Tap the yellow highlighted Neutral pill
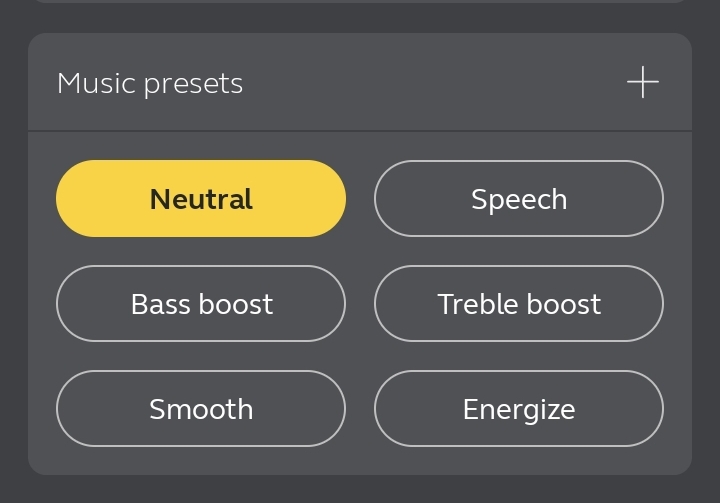Image resolution: width=720 pixels, height=503 pixels. point(201,198)
